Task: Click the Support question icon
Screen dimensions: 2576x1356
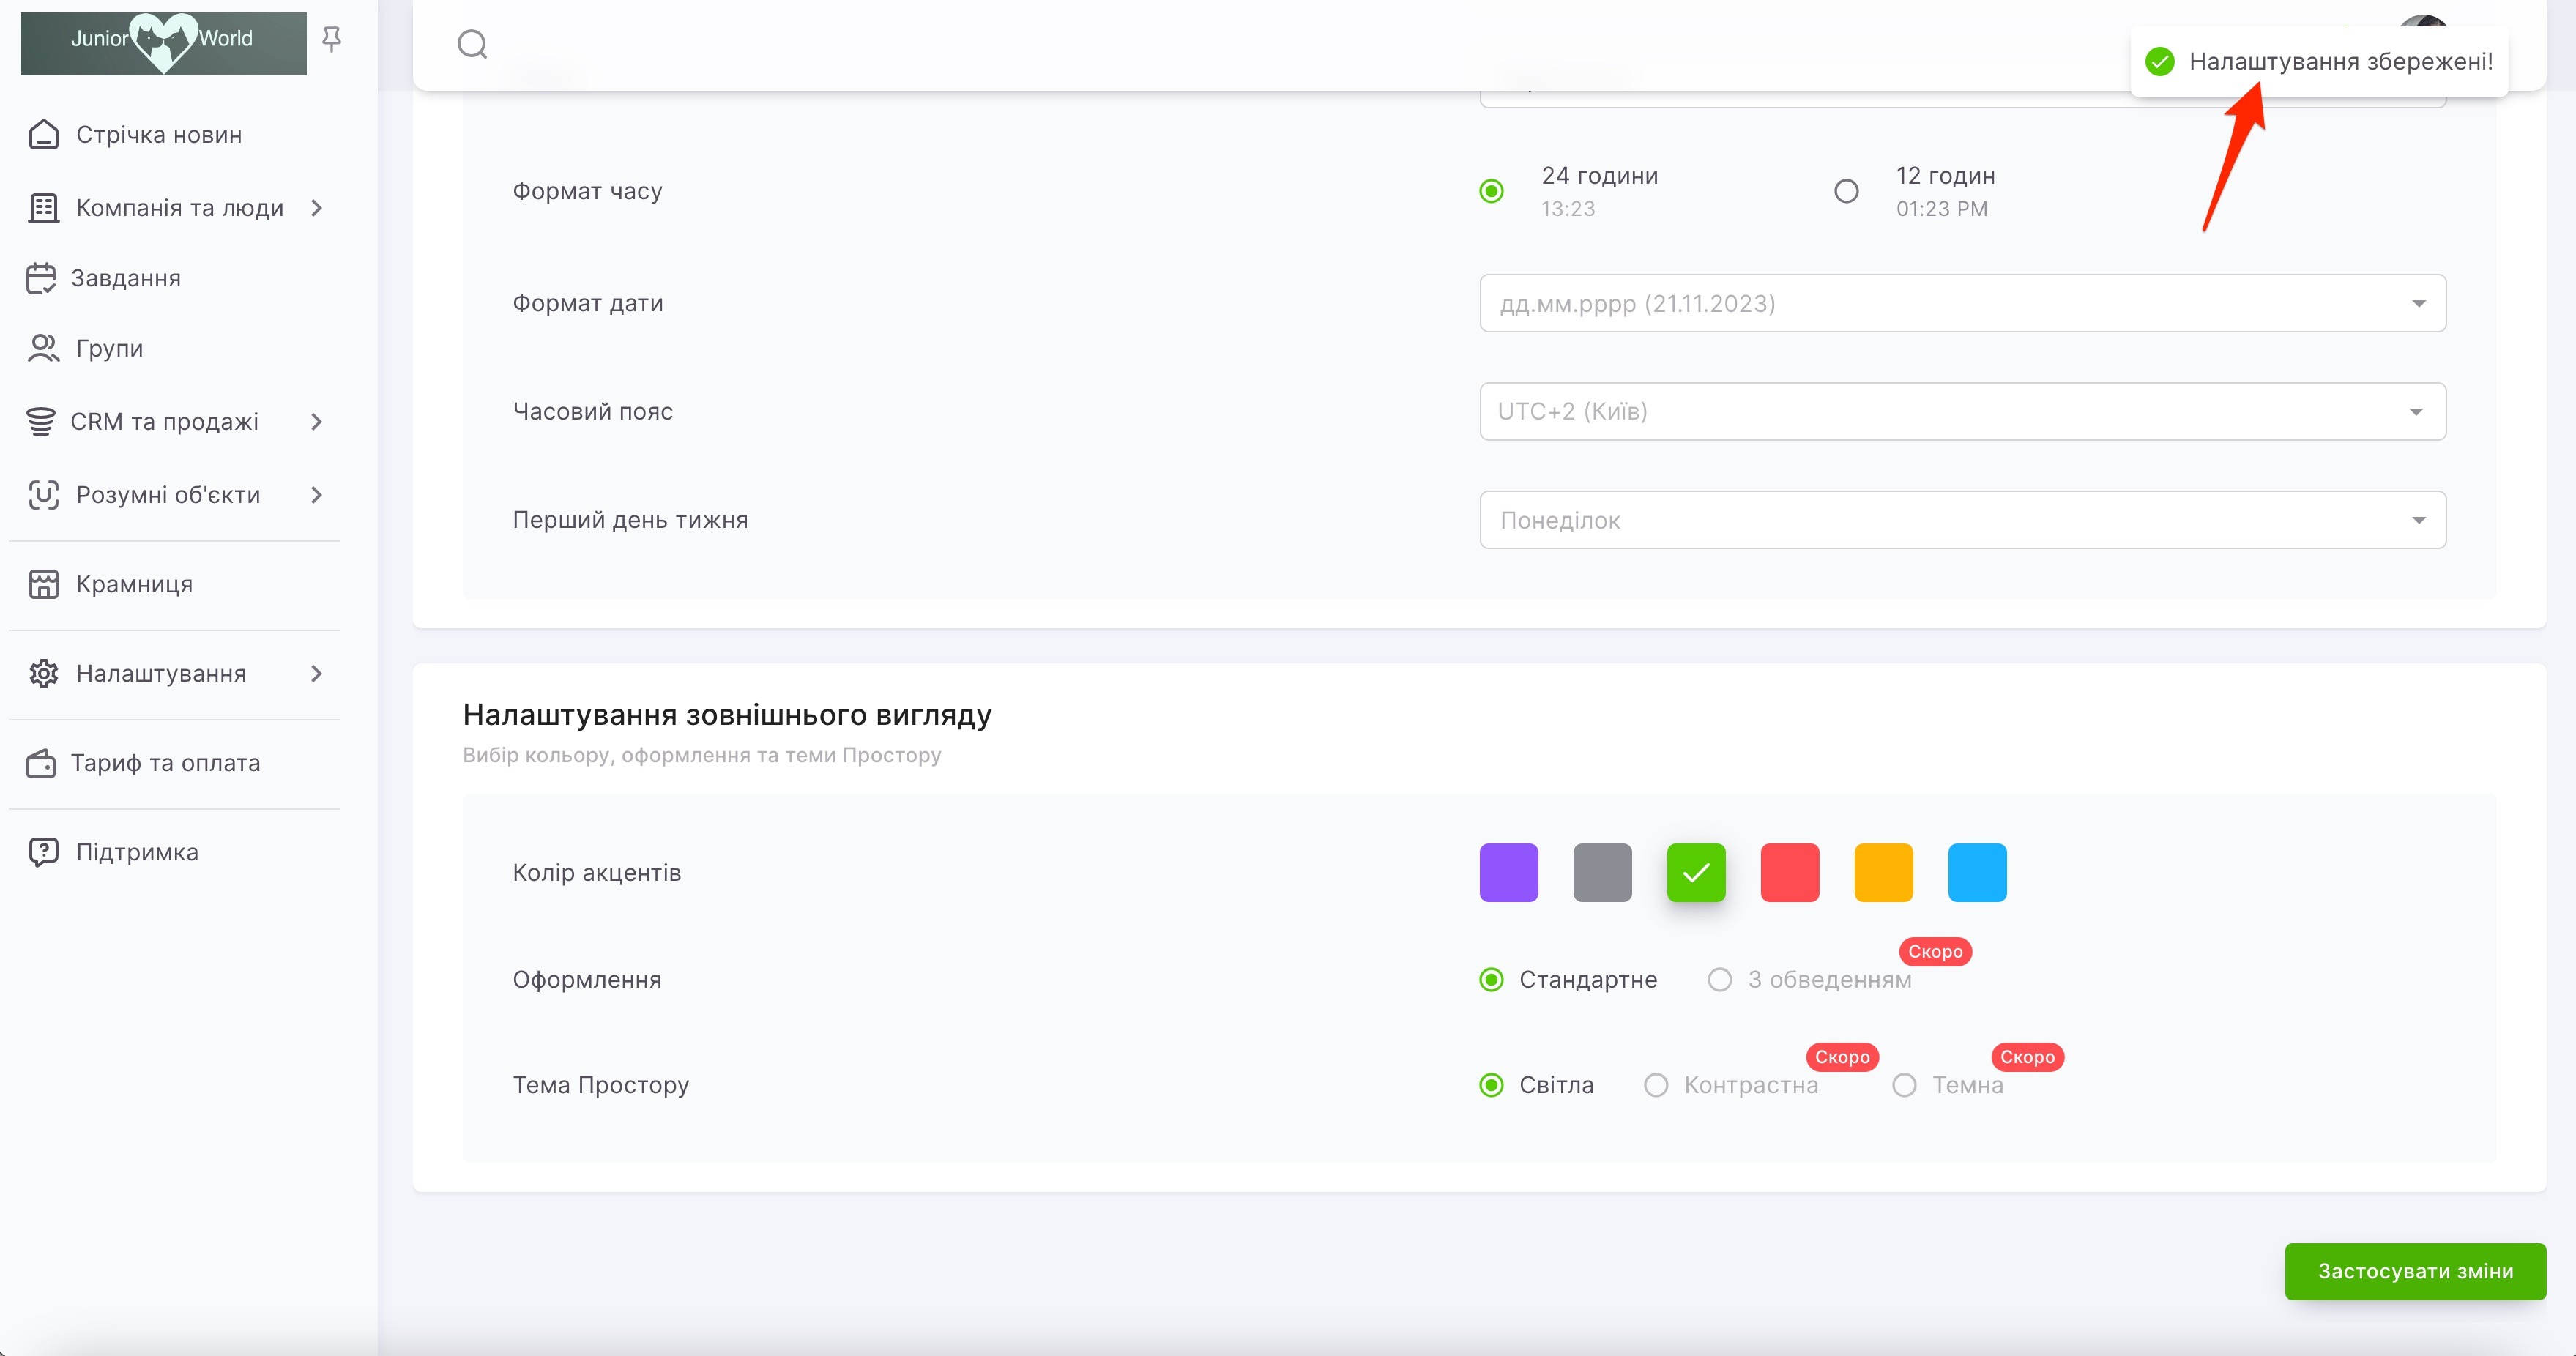Action: click(x=43, y=852)
